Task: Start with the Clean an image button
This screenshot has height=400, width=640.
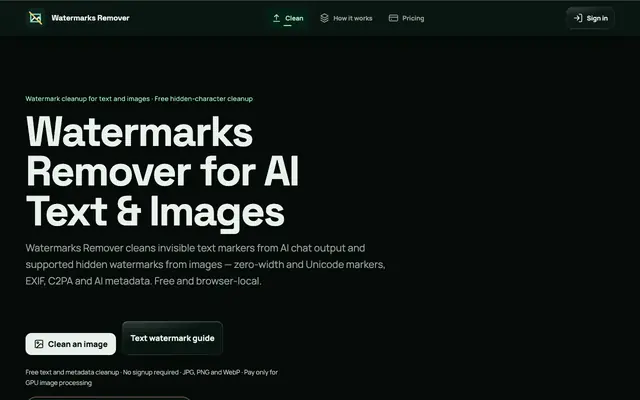Action: click(71, 344)
